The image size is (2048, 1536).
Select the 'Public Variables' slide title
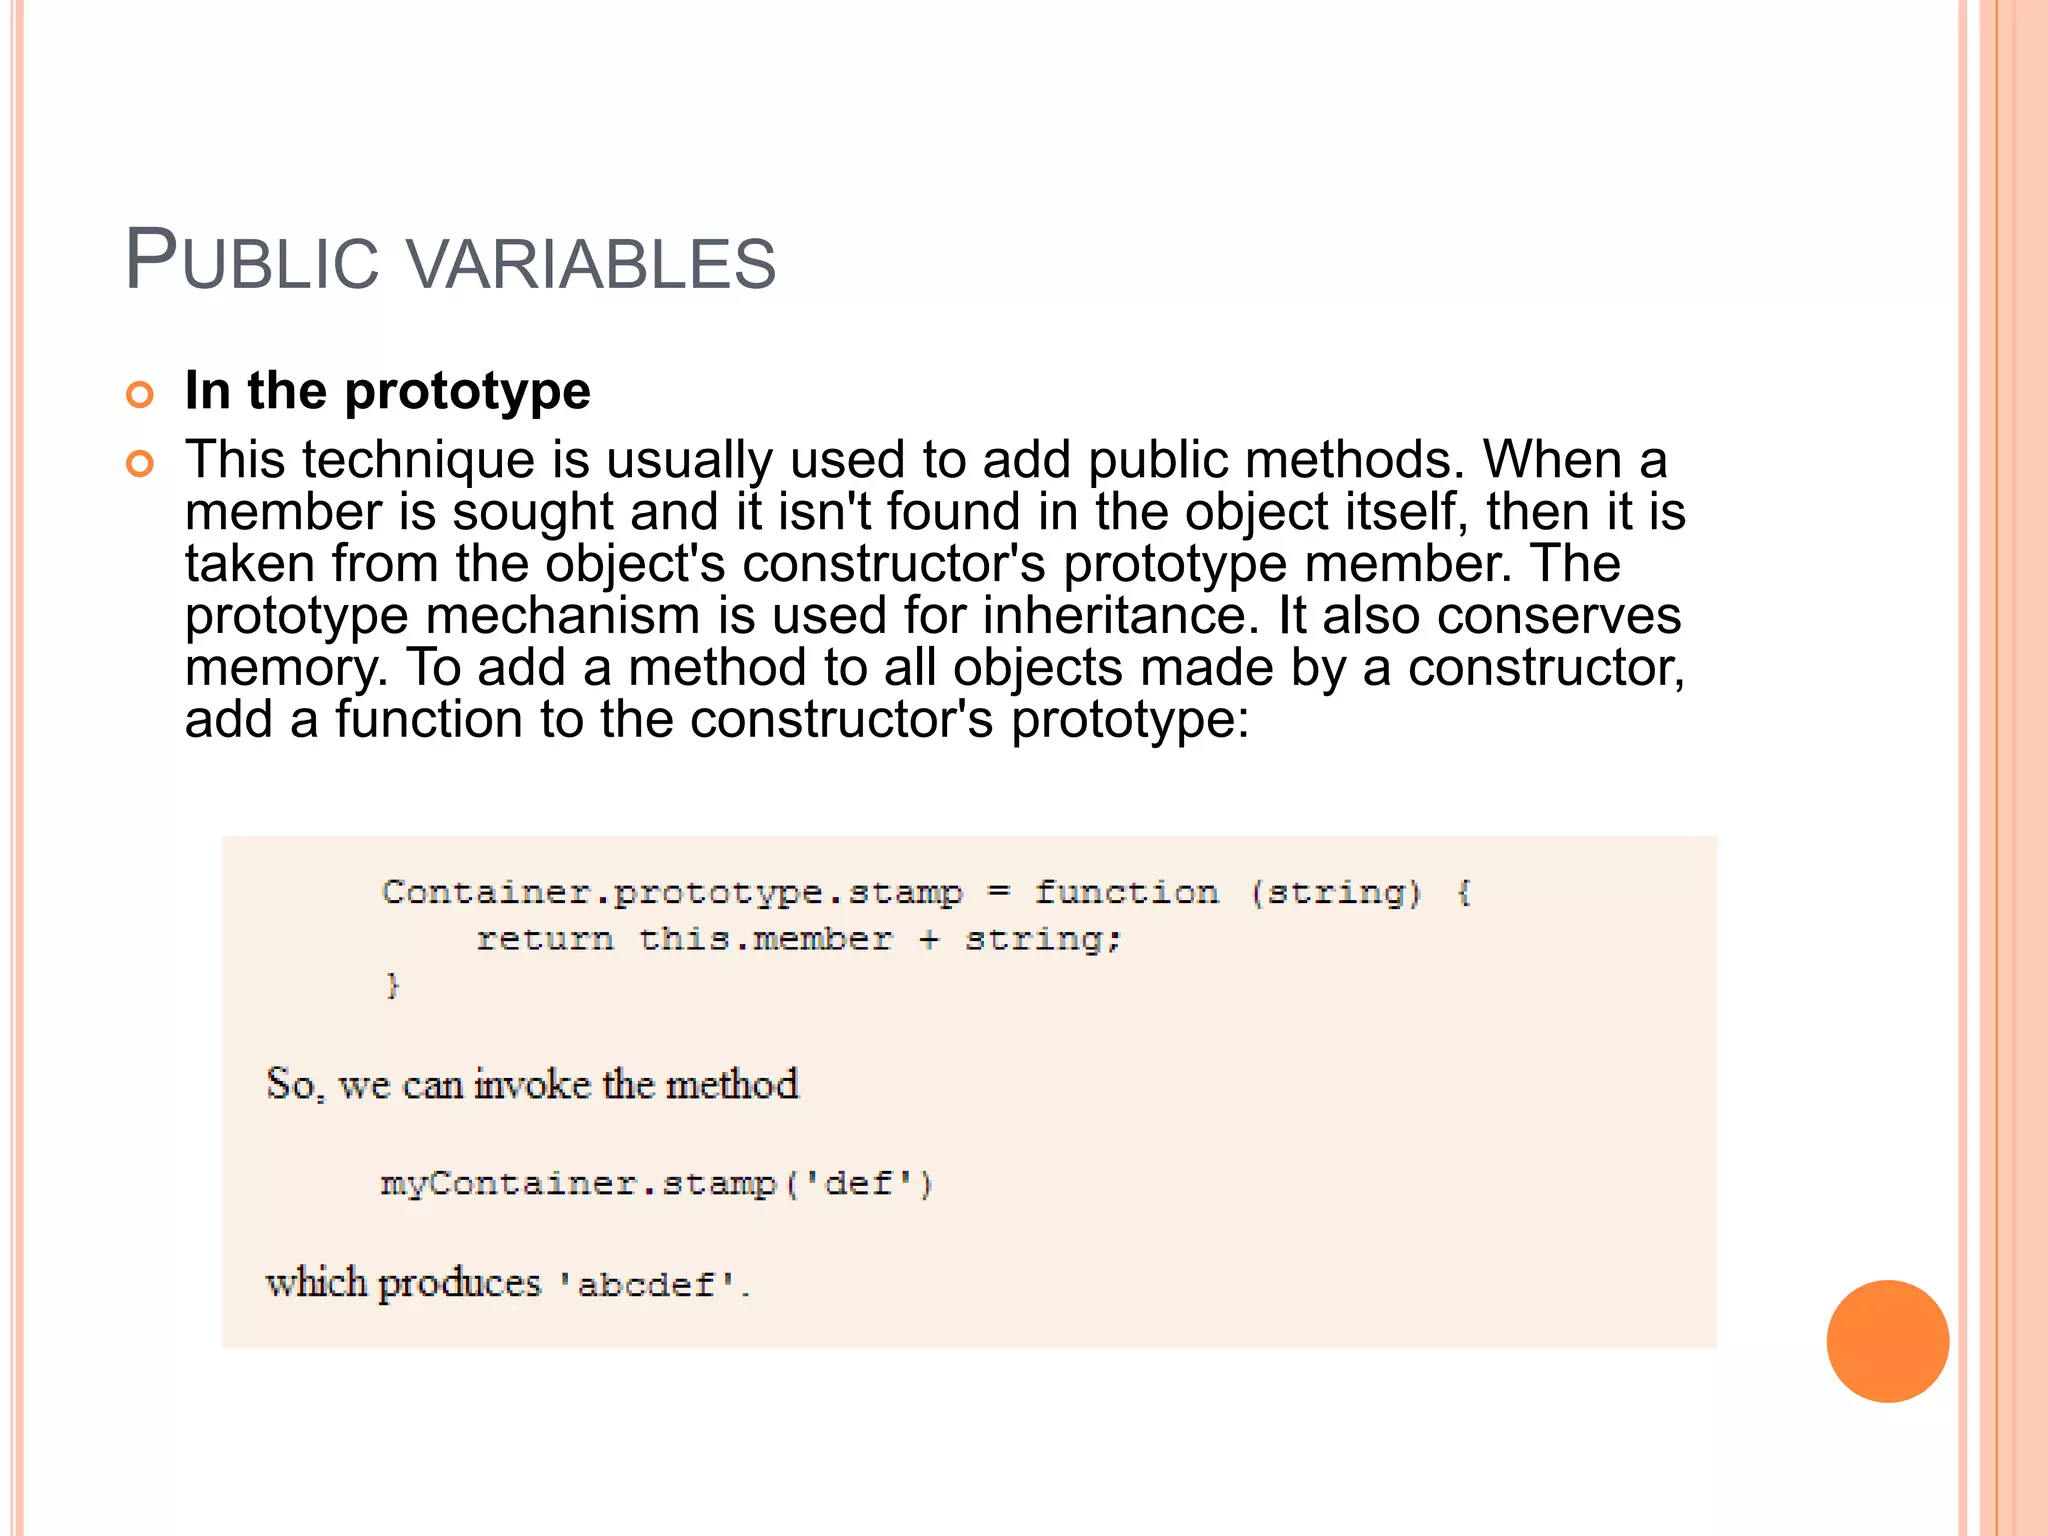450,261
